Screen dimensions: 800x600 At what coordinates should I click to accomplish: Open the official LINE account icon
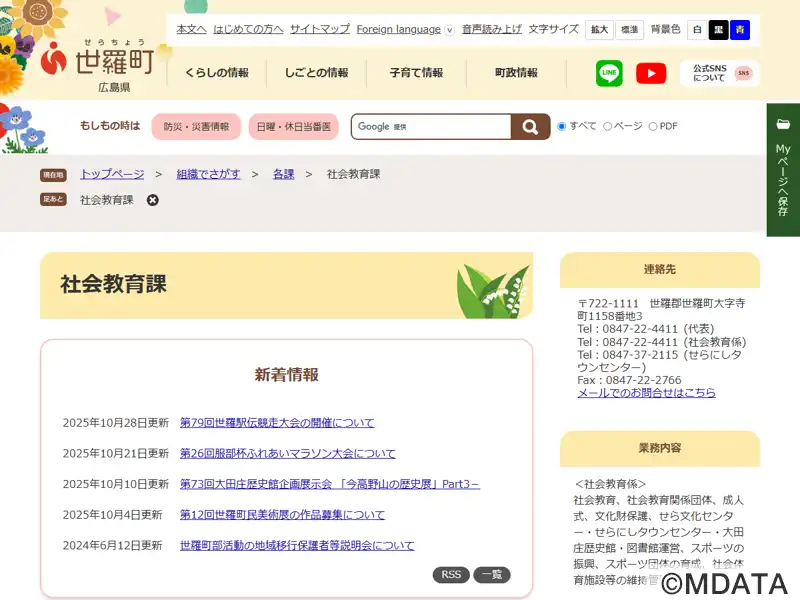pyautogui.click(x=609, y=73)
